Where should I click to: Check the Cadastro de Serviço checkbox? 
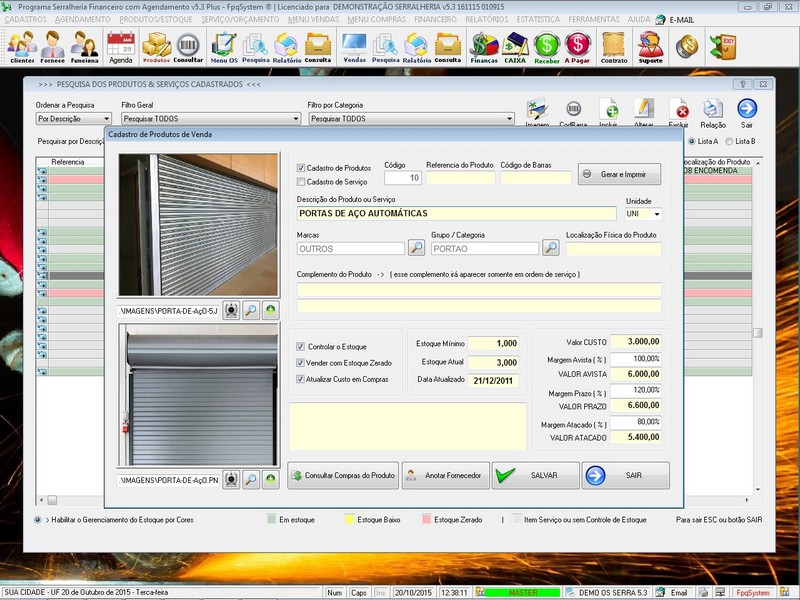pos(302,181)
